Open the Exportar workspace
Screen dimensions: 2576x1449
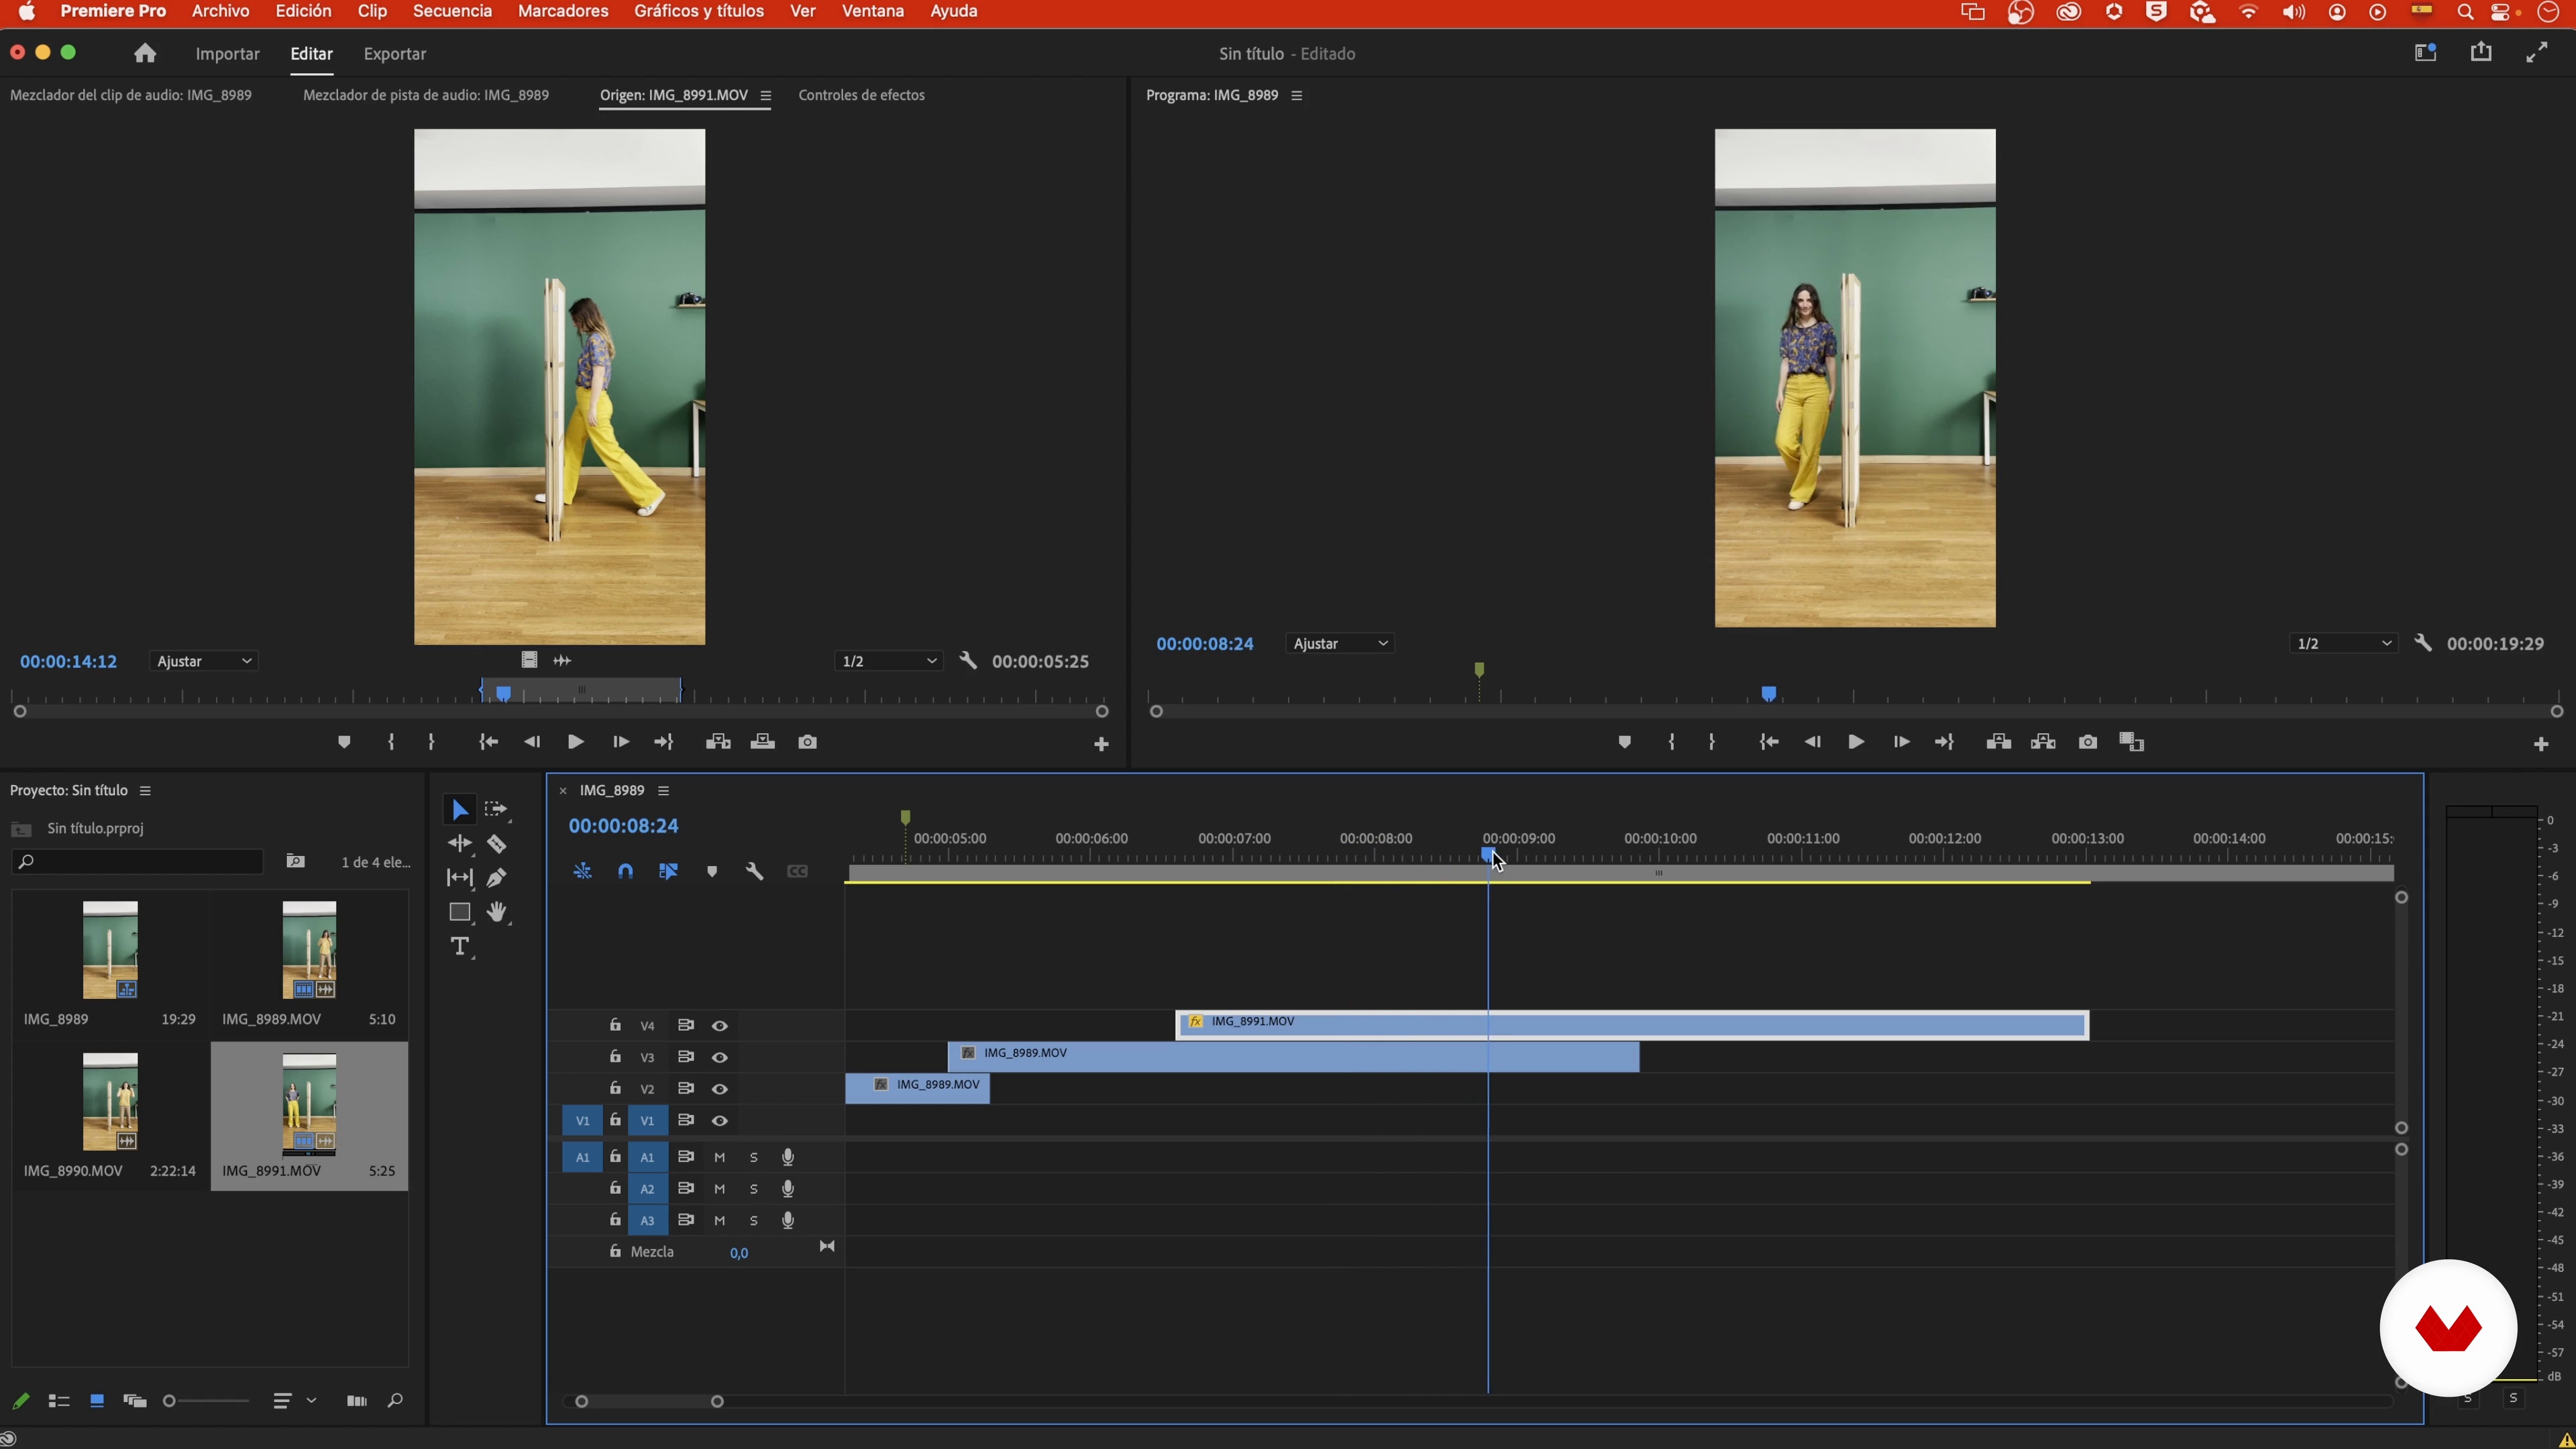(x=394, y=54)
